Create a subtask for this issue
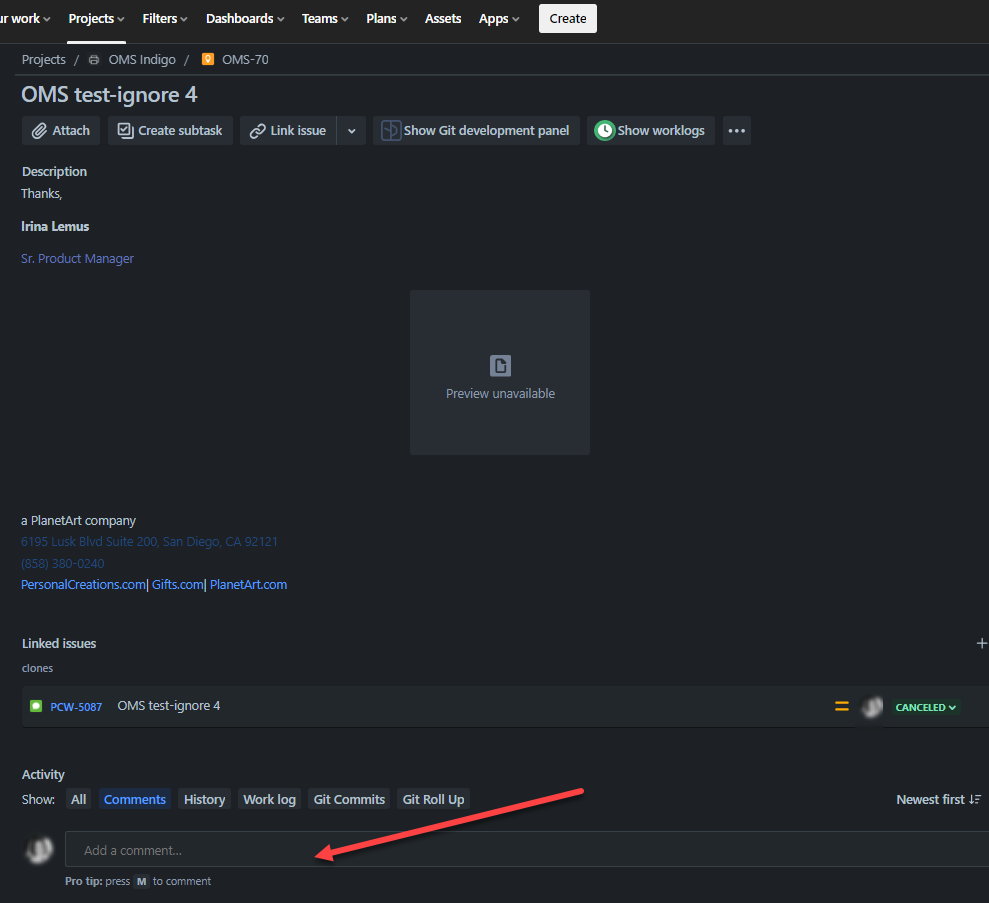The height and width of the screenshot is (903, 989). [170, 131]
